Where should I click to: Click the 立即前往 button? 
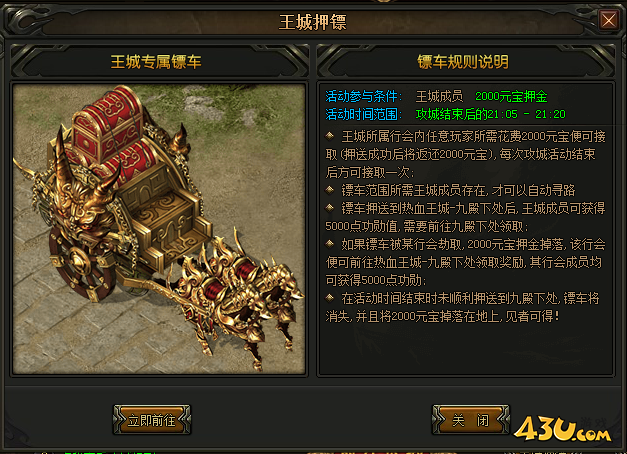(x=152, y=420)
